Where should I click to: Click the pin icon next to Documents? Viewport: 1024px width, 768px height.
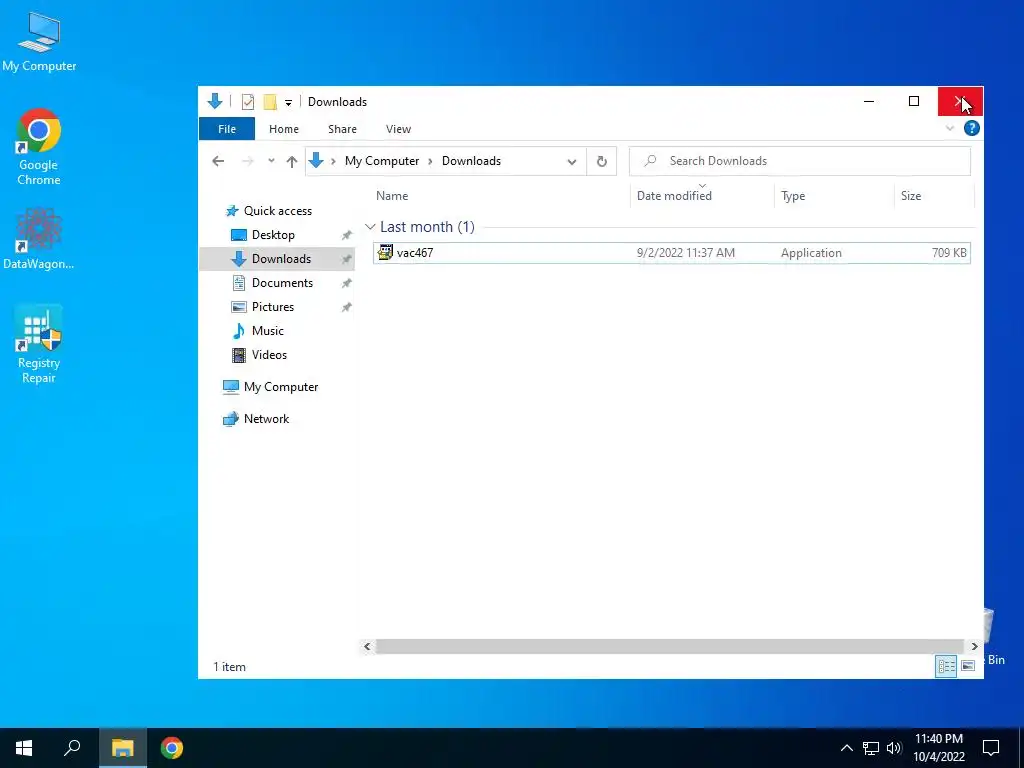pyautogui.click(x=347, y=283)
